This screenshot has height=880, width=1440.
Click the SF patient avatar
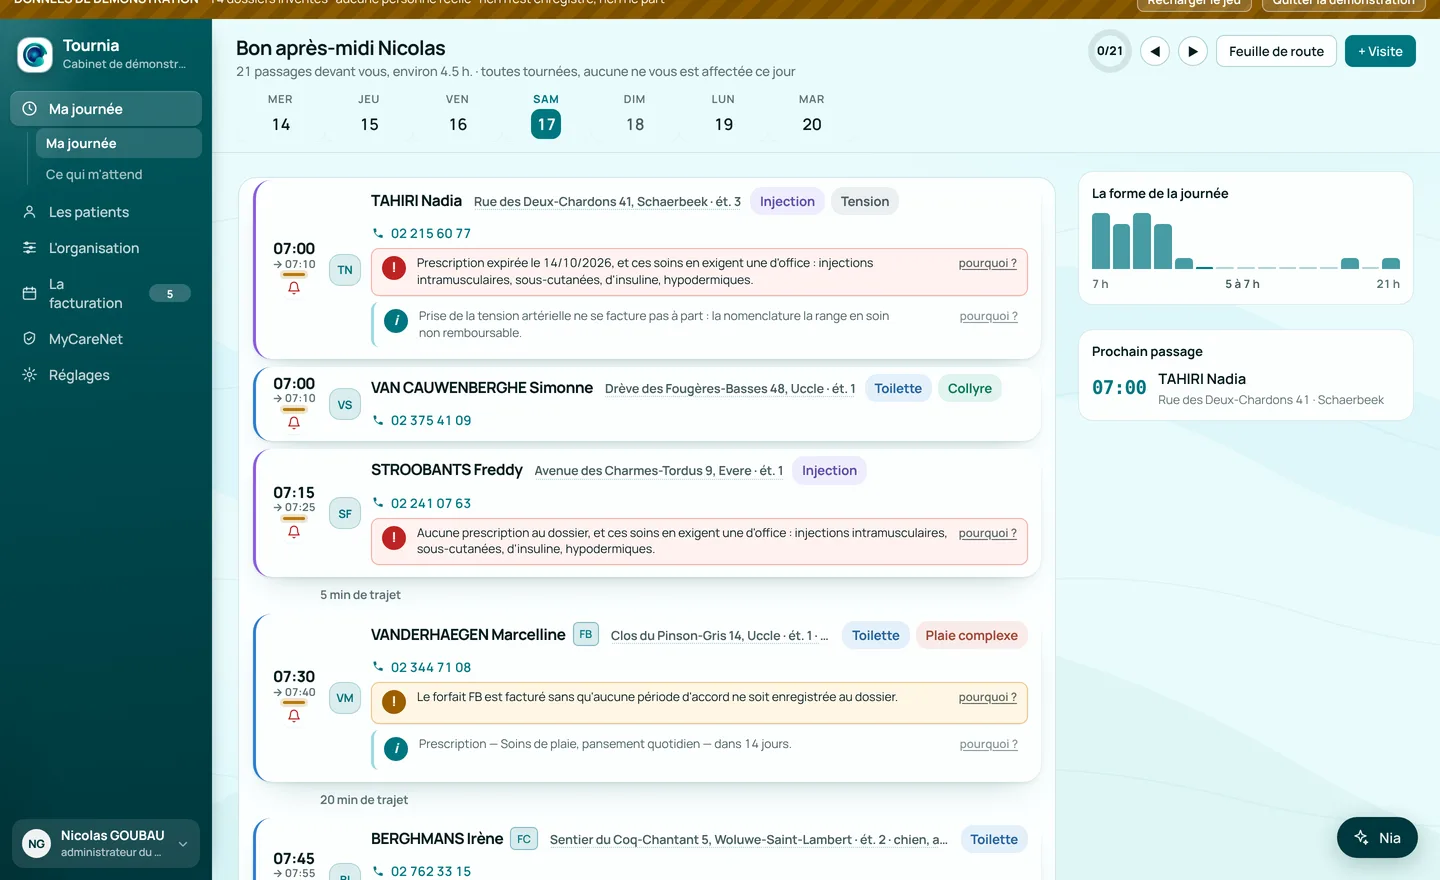pyautogui.click(x=345, y=514)
